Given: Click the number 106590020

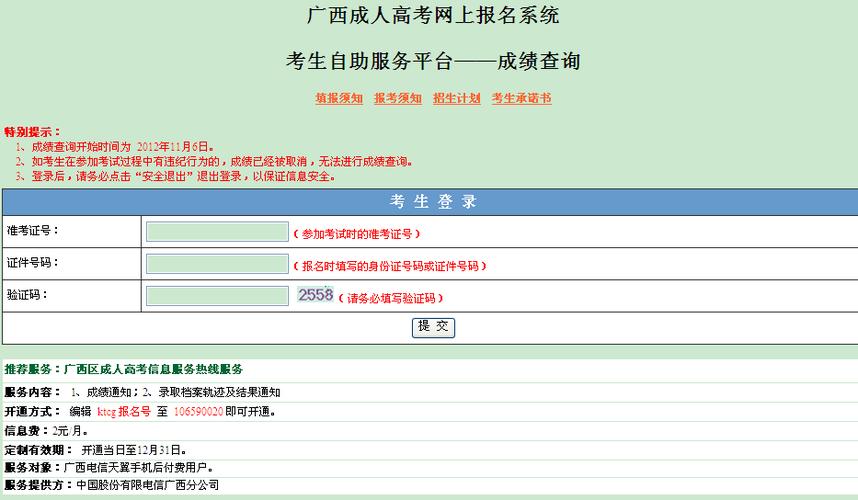Looking at the screenshot, I should [x=198, y=411].
